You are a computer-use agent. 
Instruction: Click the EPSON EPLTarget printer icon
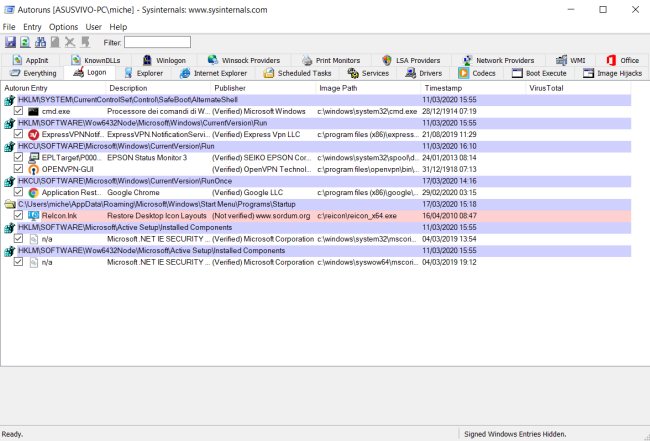pyautogui.click(x=33, y=158)
